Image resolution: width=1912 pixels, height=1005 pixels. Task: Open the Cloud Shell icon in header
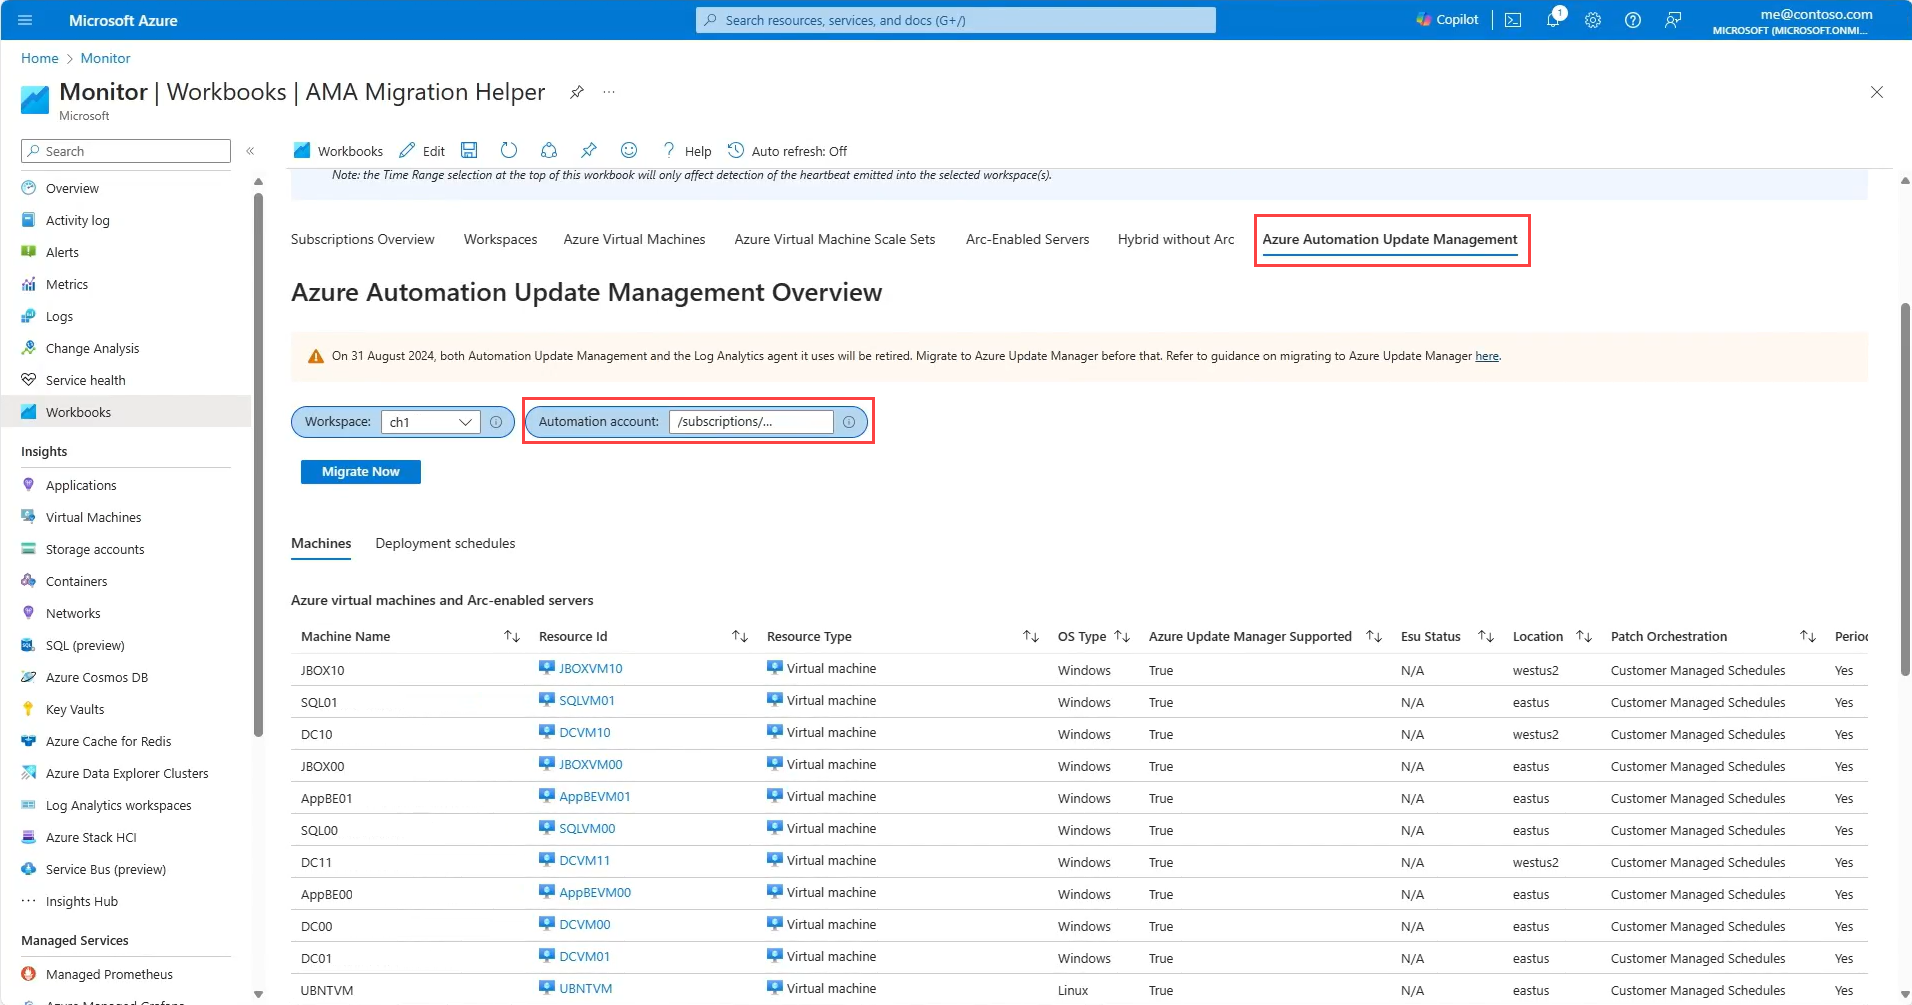coord(1513,20)
